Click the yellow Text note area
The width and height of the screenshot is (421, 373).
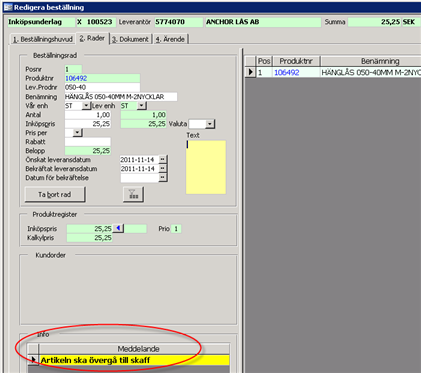[206, 167]
